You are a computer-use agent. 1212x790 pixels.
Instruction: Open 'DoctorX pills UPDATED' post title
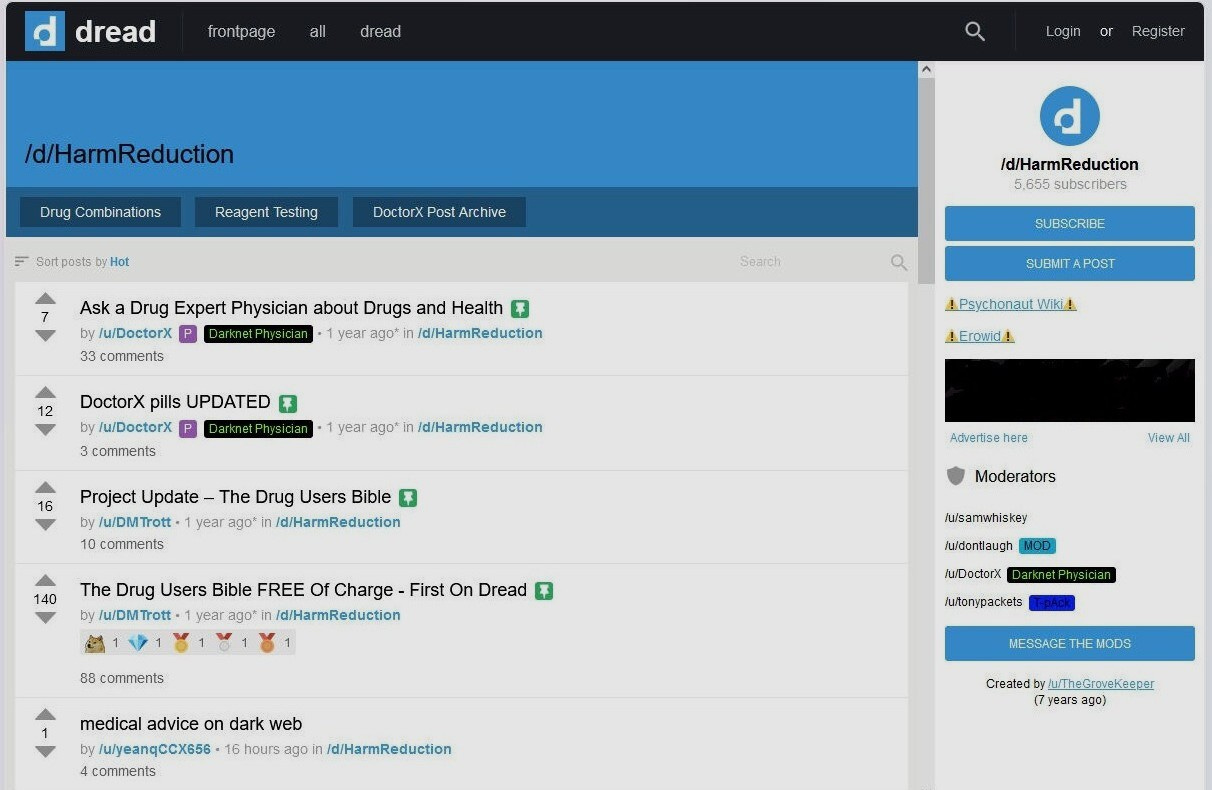coord(175,402)
